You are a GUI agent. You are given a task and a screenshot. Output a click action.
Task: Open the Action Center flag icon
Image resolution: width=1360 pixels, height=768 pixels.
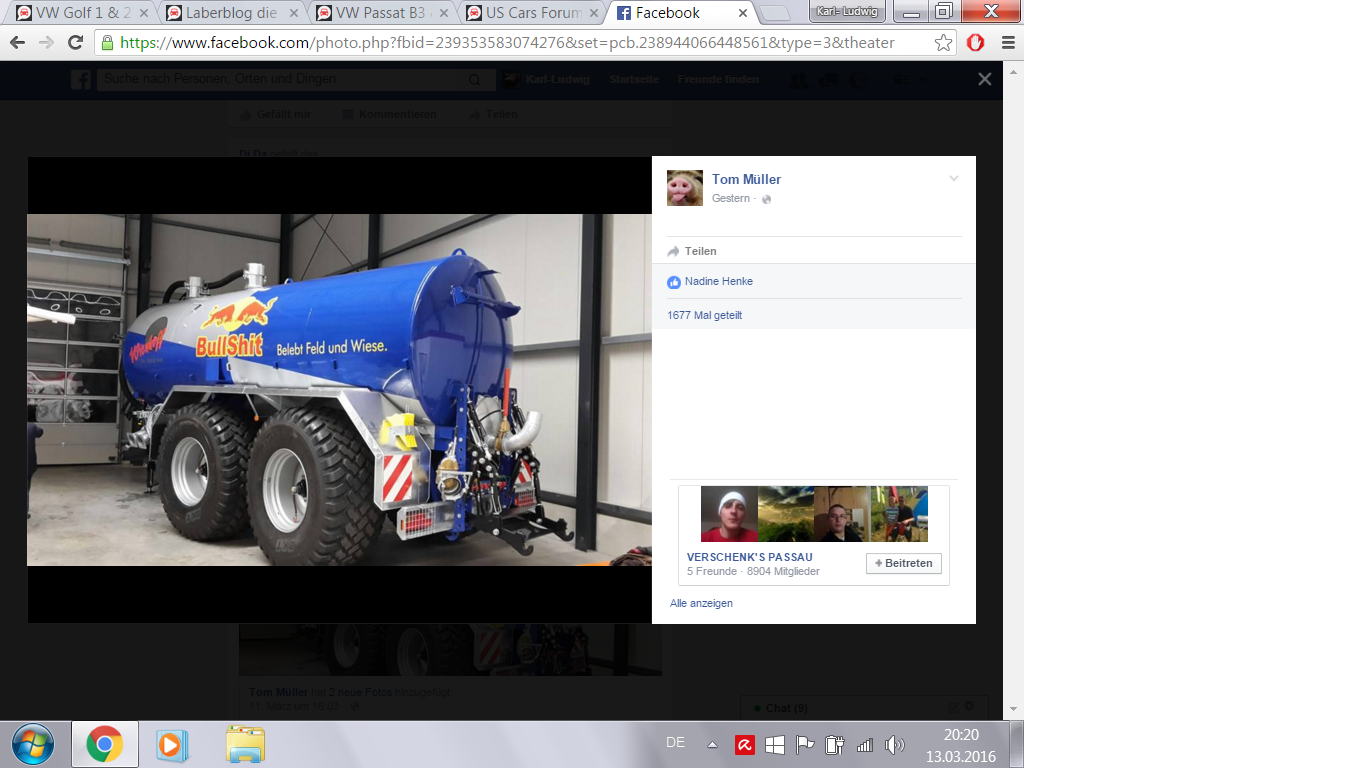click(x=804, y=744)
